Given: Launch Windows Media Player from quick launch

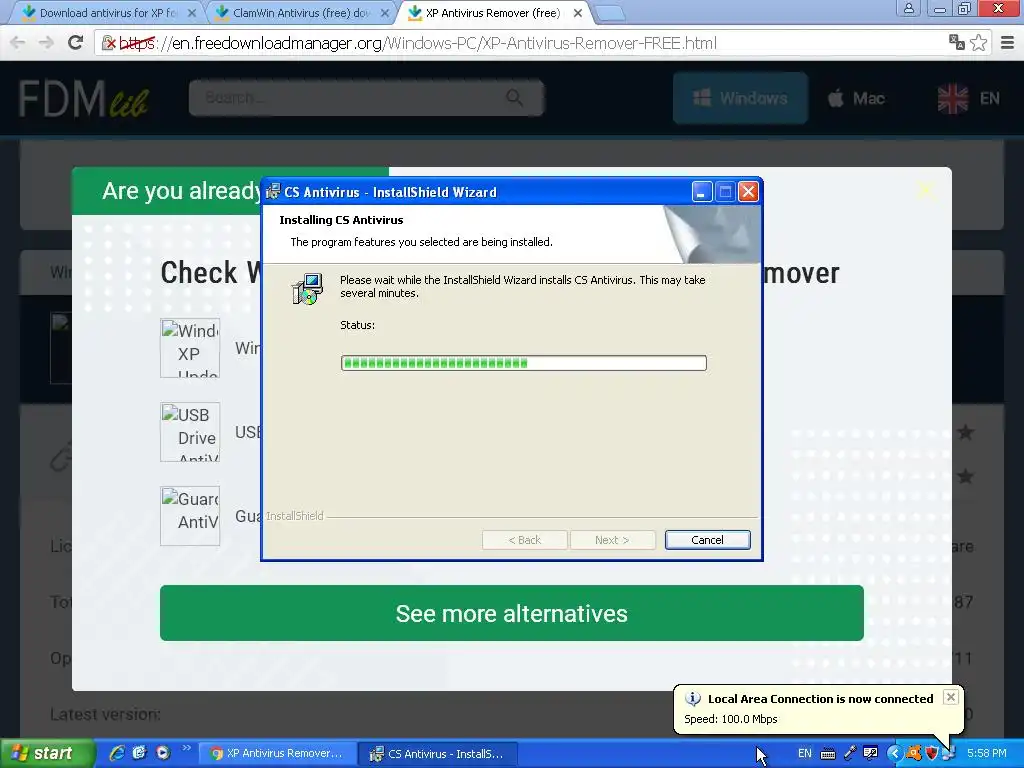Looking at the screenshot, I should tap(163, 753).
